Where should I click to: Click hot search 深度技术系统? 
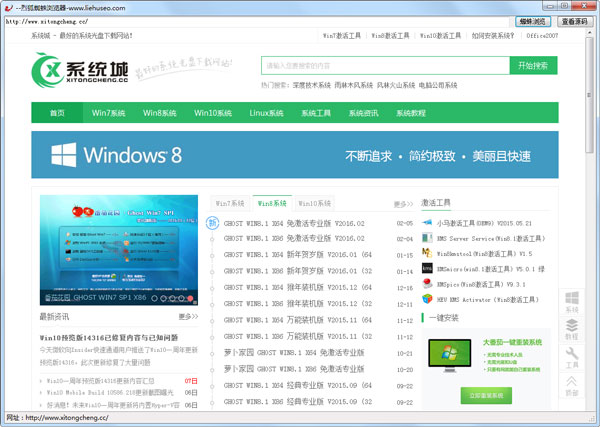[x=311, y=85]
